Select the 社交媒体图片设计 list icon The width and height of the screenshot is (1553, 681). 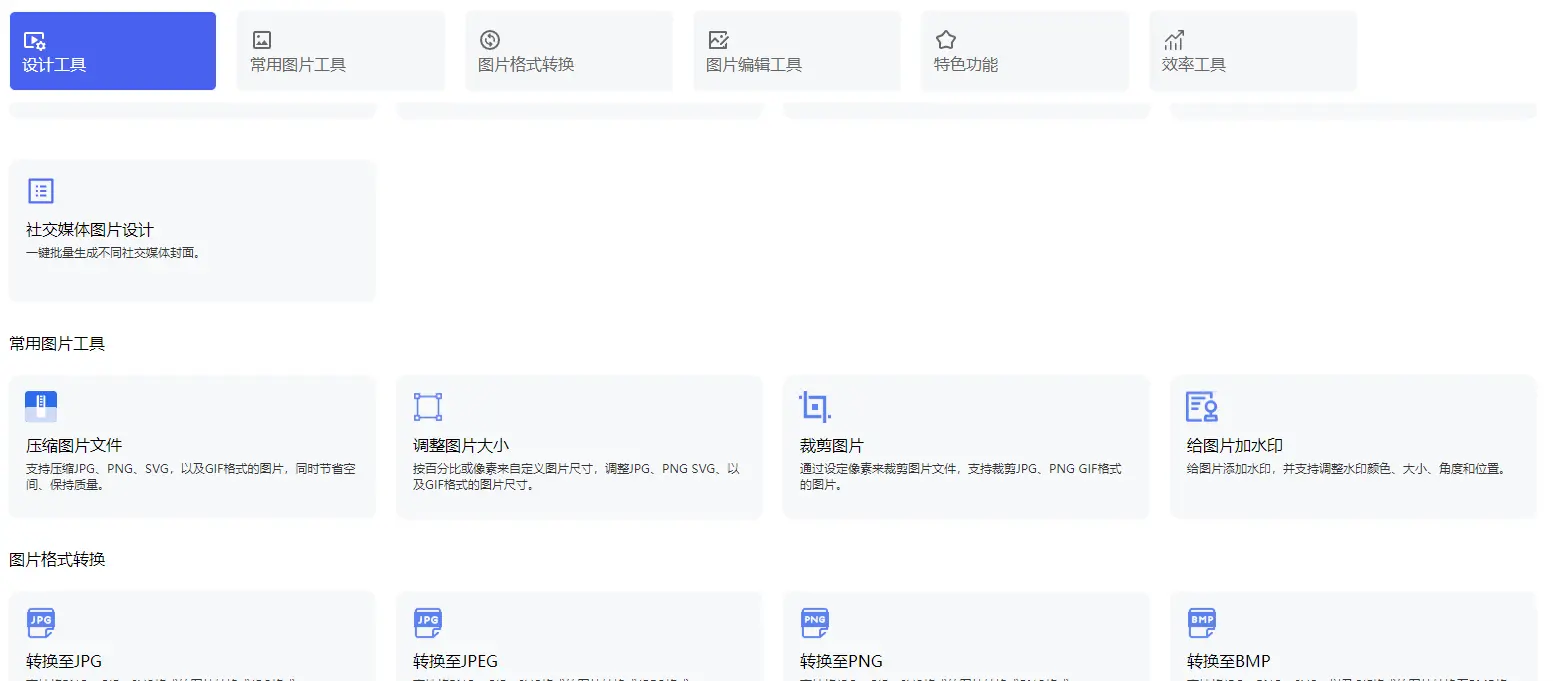(40, 190)
